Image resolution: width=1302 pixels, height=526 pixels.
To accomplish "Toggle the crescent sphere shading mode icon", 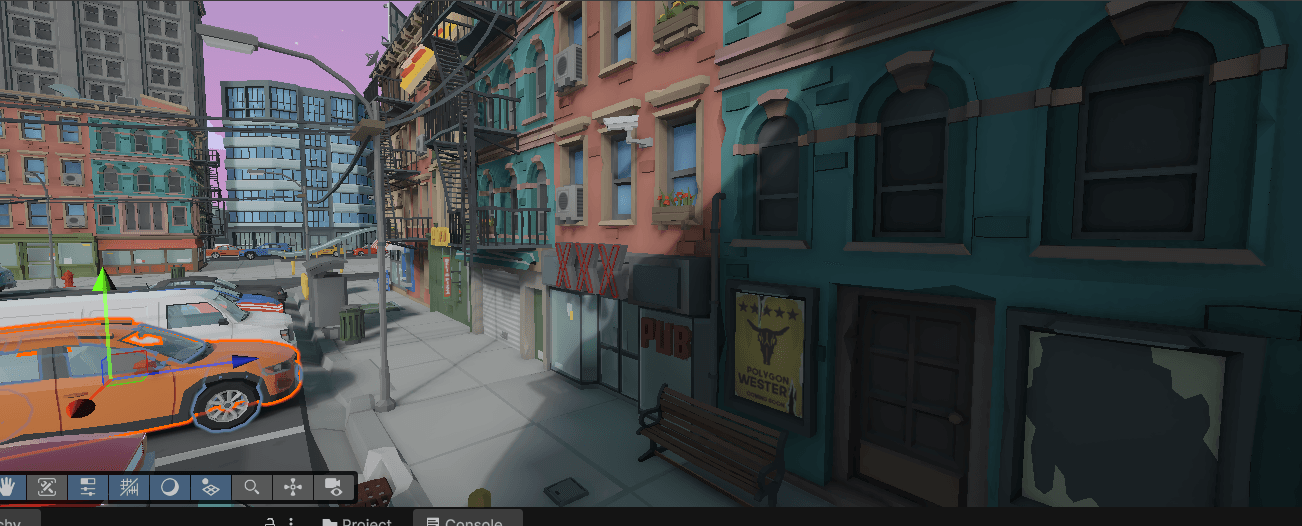I will (x=169, y=487).
